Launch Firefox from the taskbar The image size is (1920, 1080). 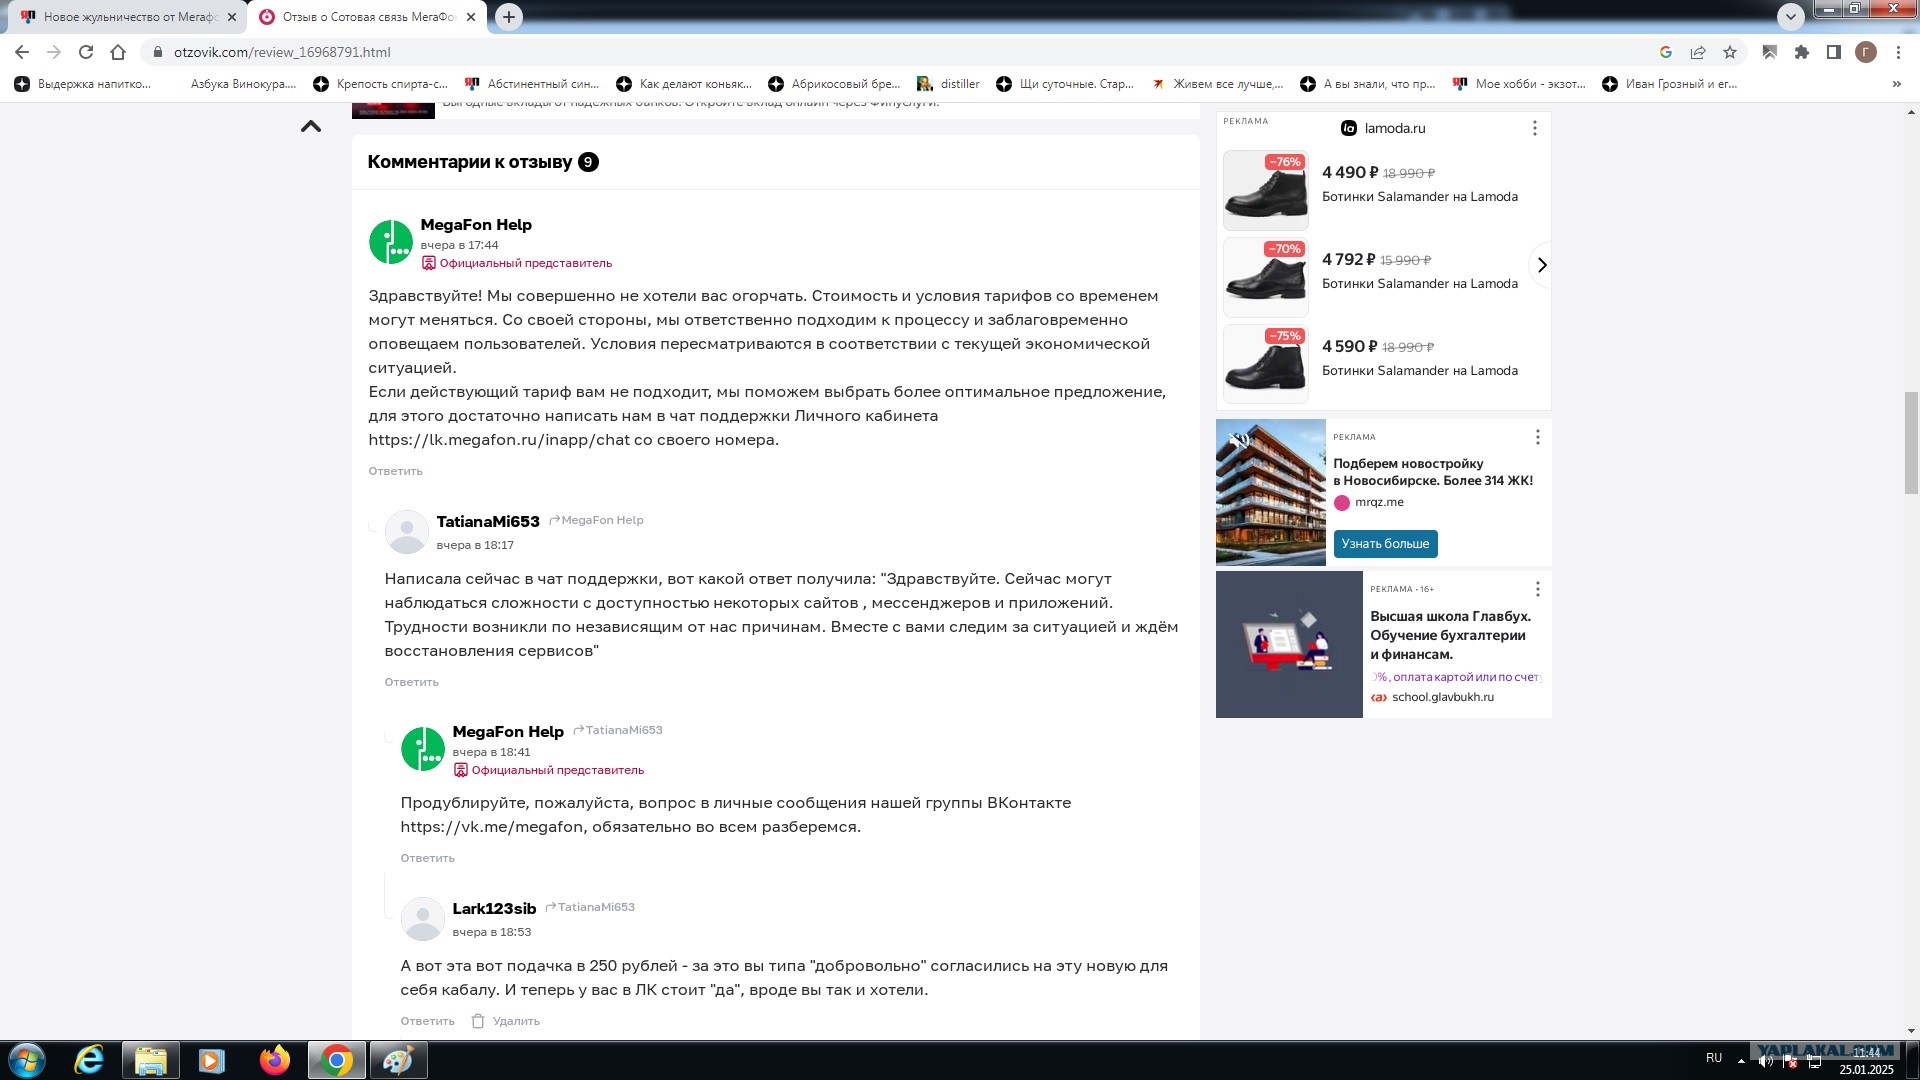pos(274,1060)
